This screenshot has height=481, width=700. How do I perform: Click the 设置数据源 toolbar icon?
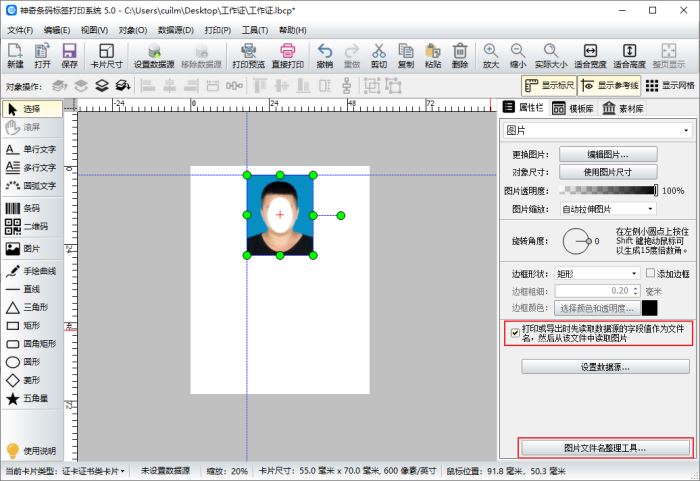[x=154, y=54]
